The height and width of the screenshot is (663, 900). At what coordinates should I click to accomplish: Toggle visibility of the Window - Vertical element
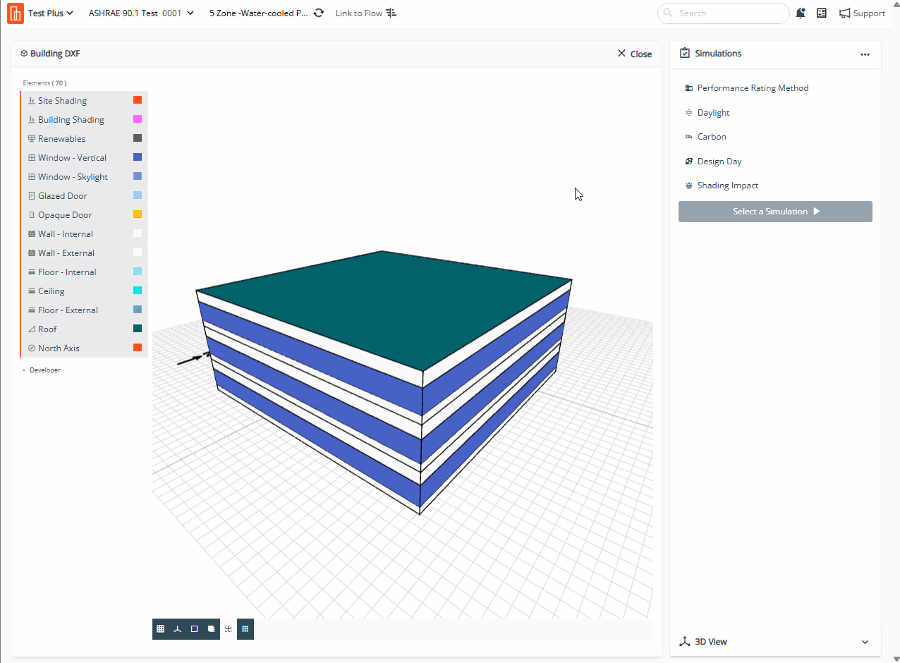pyautogui.click(x=72, y=158)
